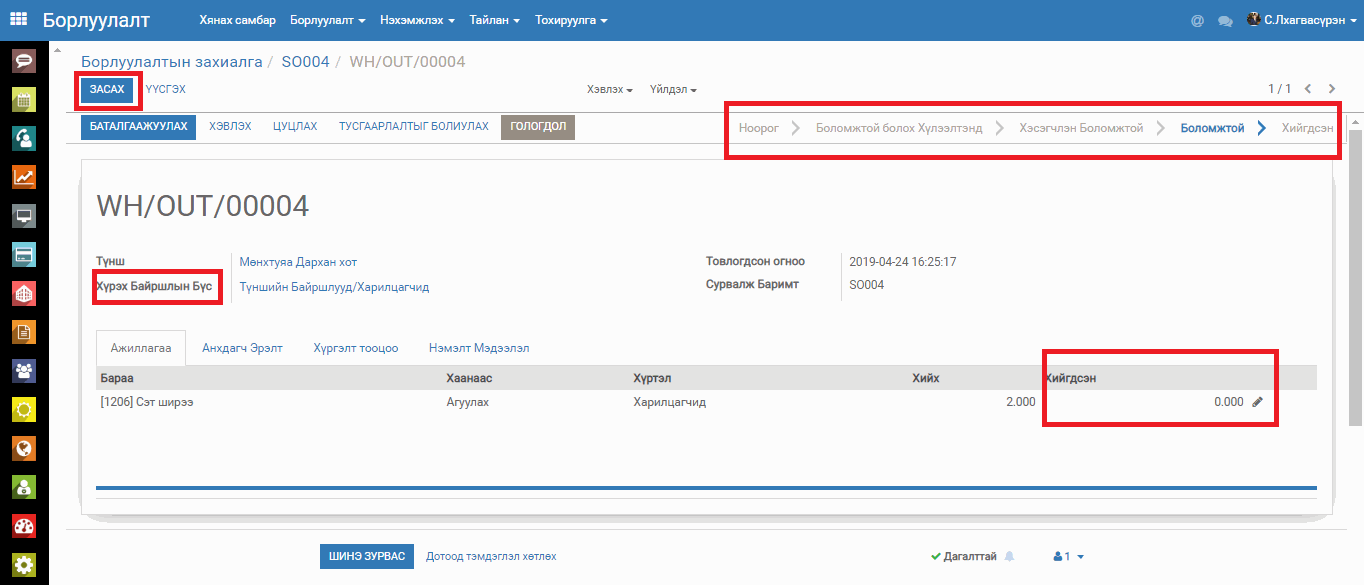Screen dimensions: 1364x585
Task: Switch to the Анхдагч Эрэлт tab
Action: (242, 348)
